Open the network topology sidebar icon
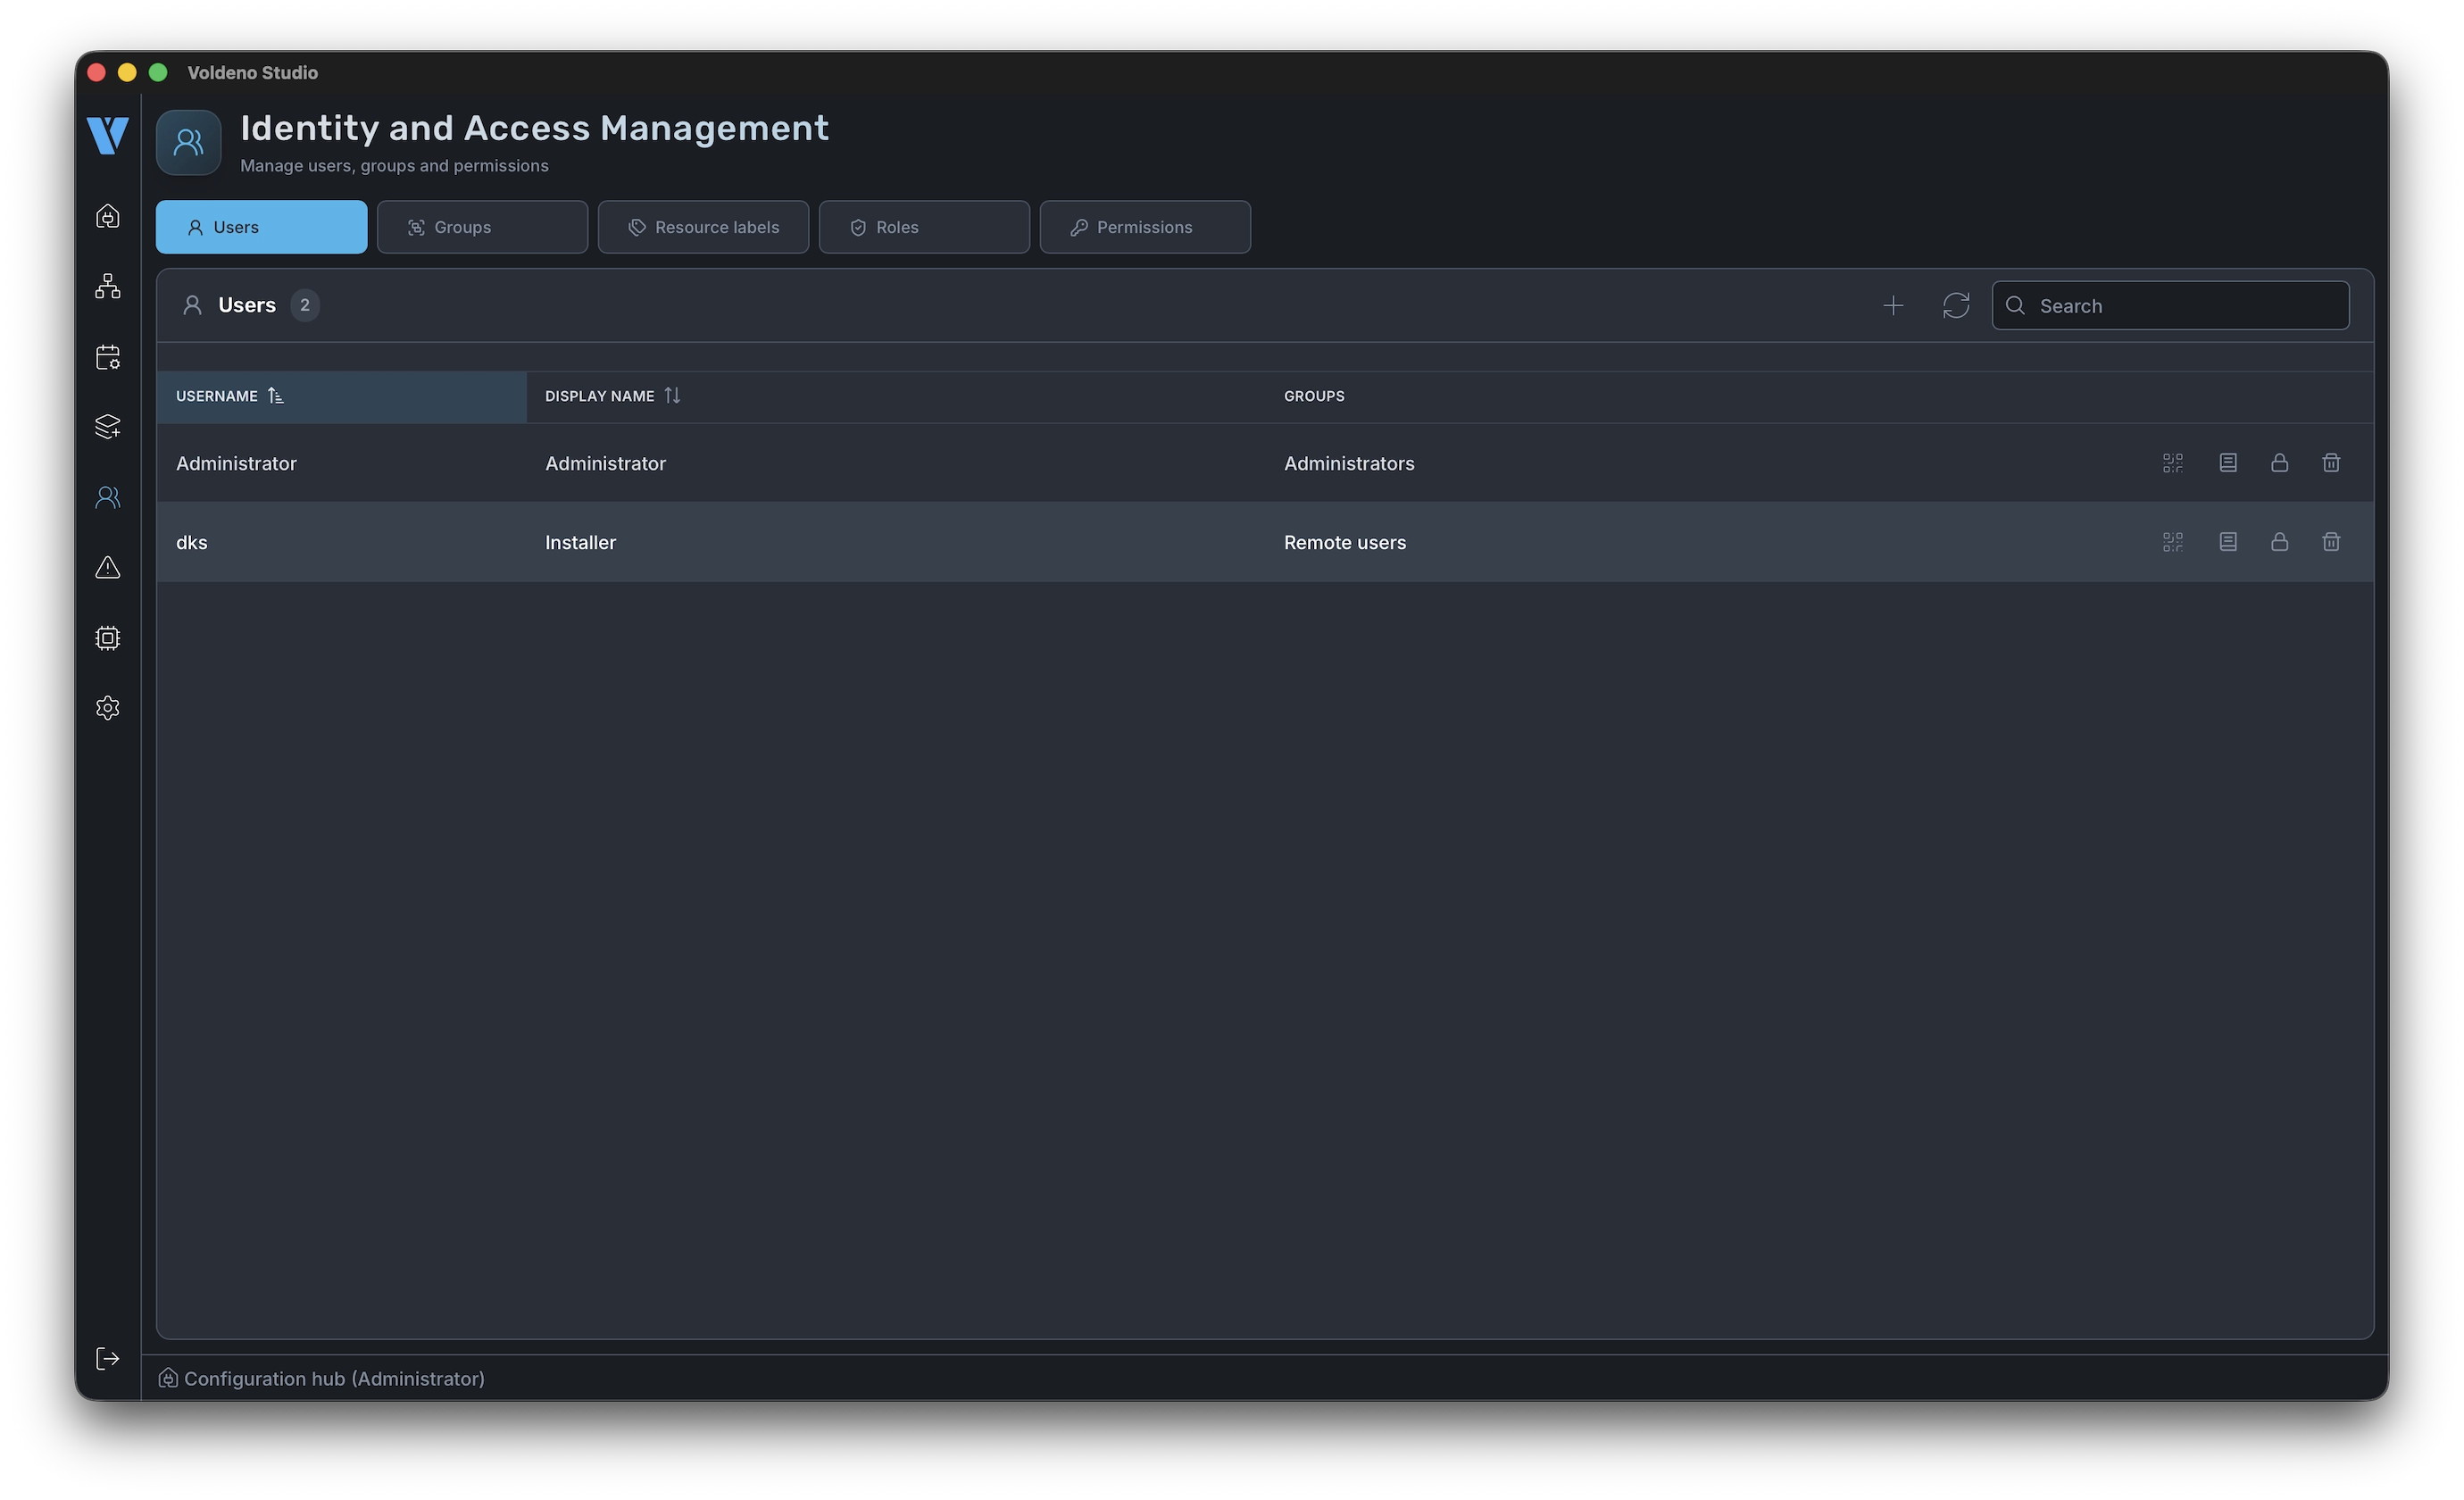Image resolution: width=2464 pixels, height=1500 pixels. coord(108,287)
